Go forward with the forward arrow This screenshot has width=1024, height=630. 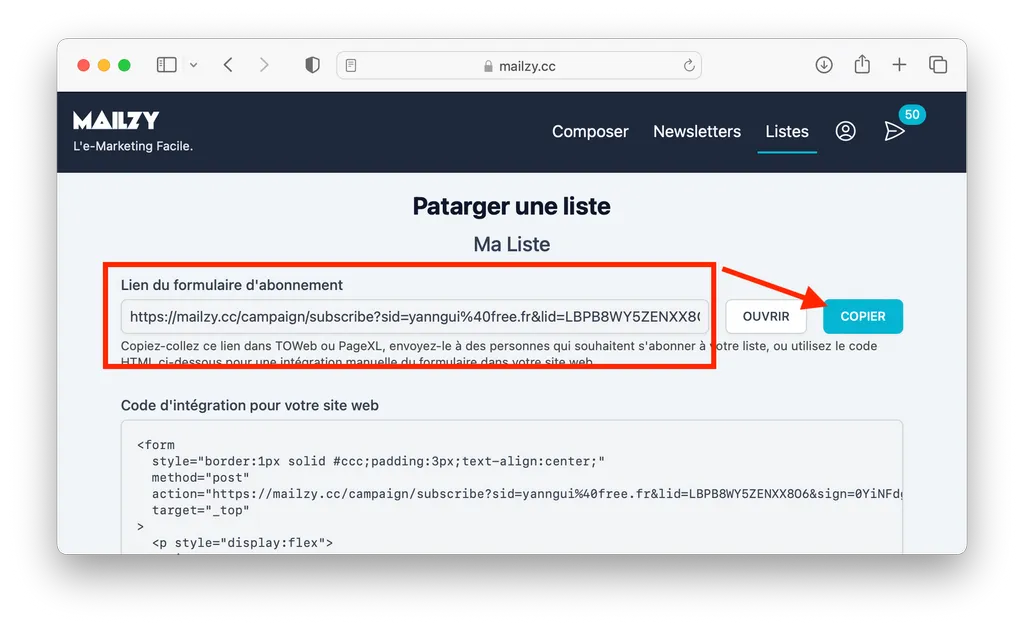264,65
